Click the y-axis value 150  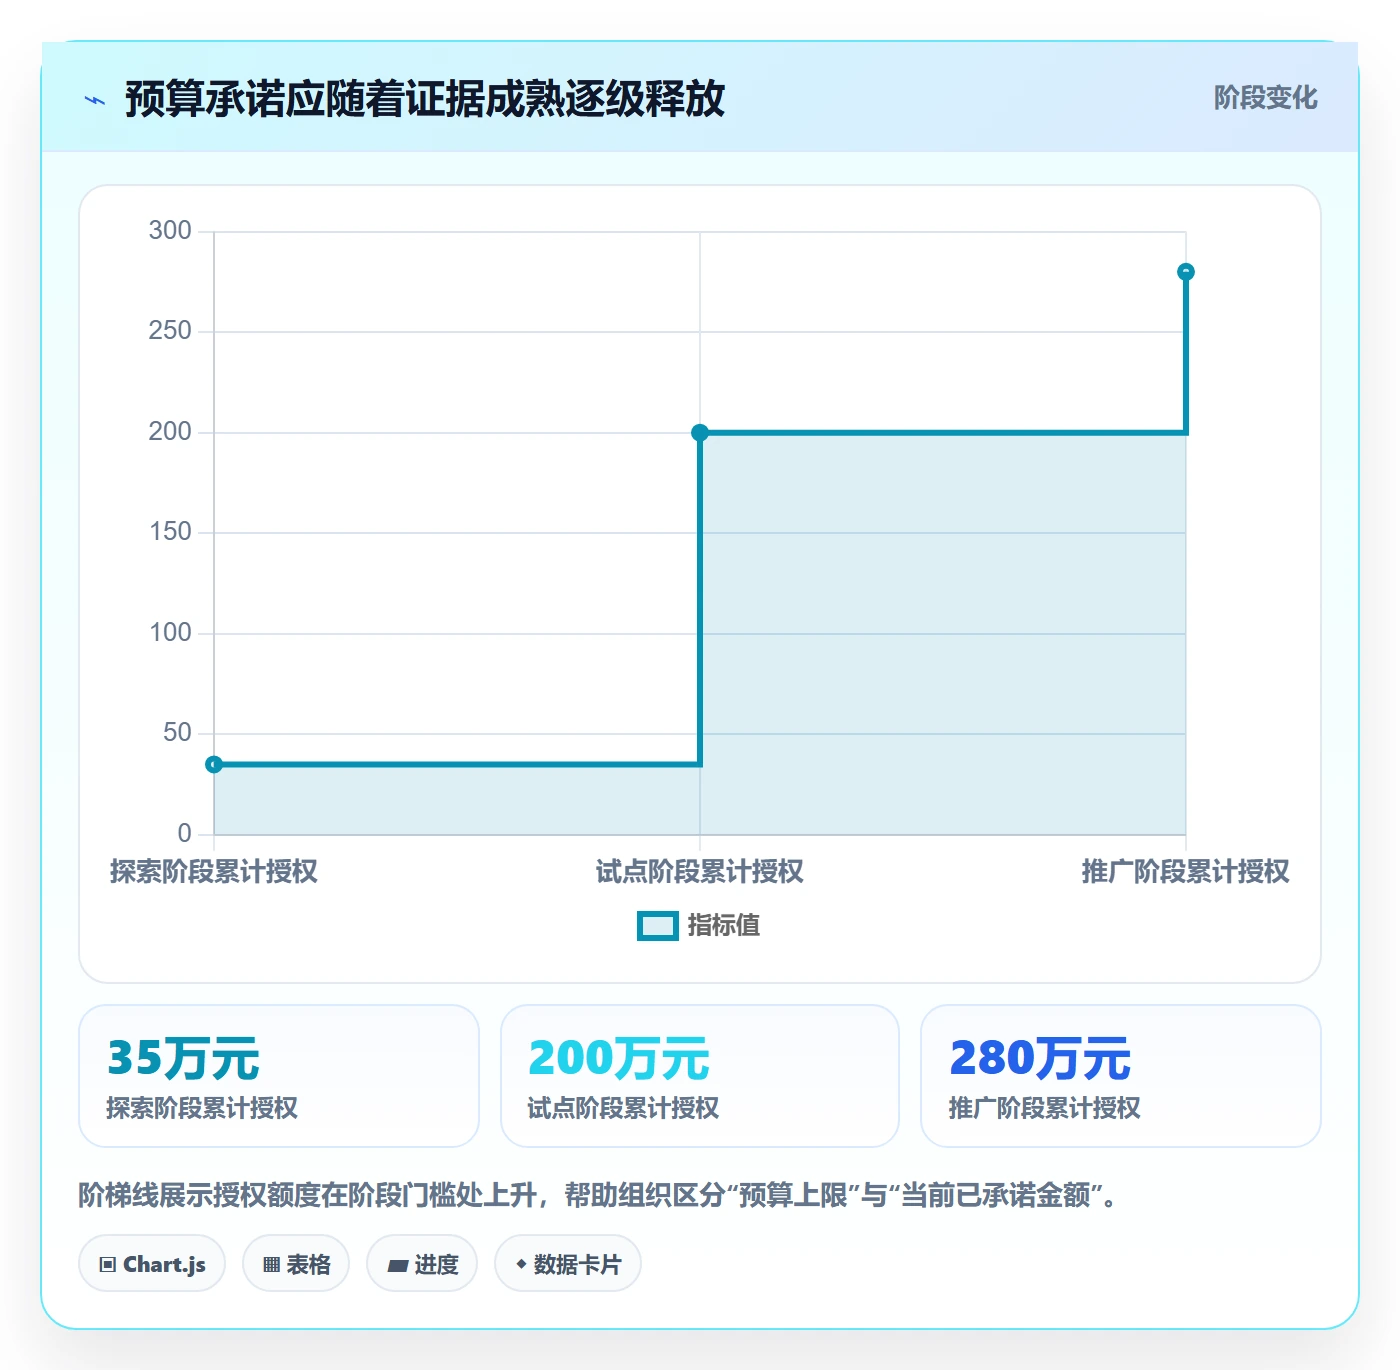tap(170, 532)
